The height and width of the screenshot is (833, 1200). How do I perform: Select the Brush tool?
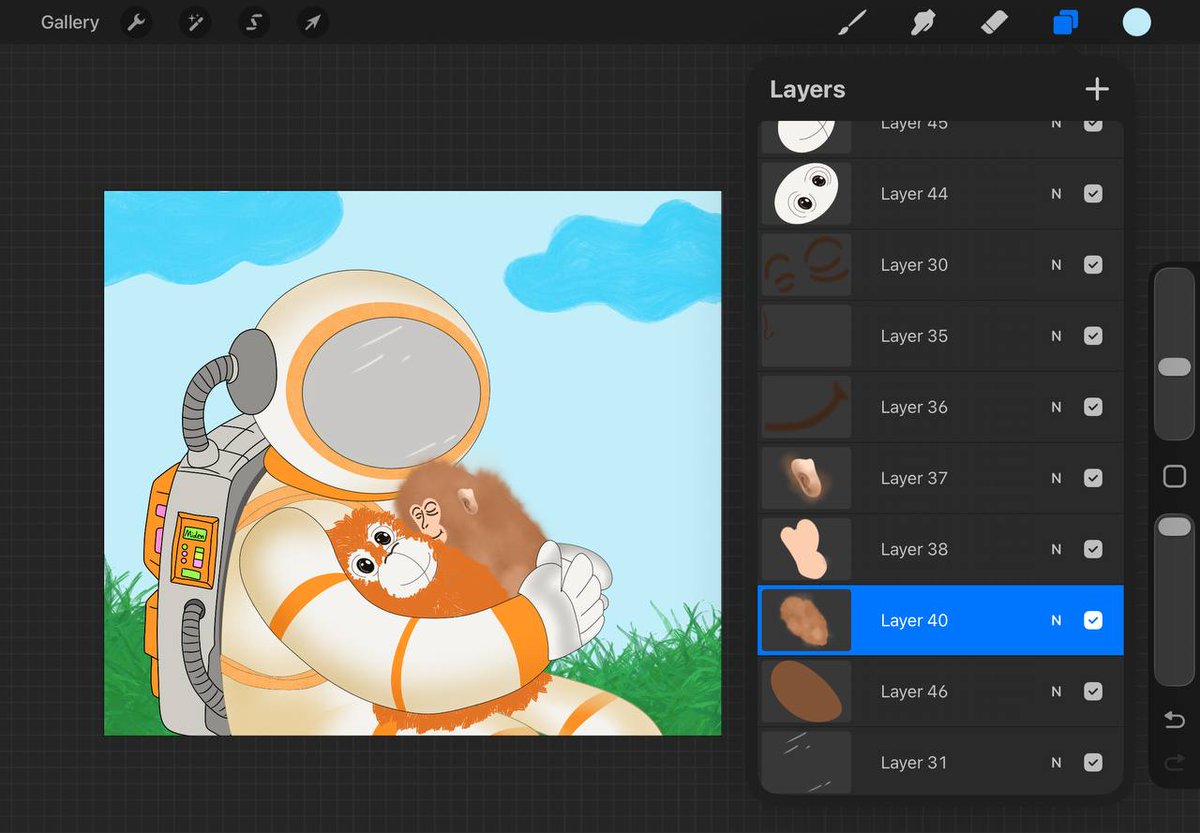(851, 22)
